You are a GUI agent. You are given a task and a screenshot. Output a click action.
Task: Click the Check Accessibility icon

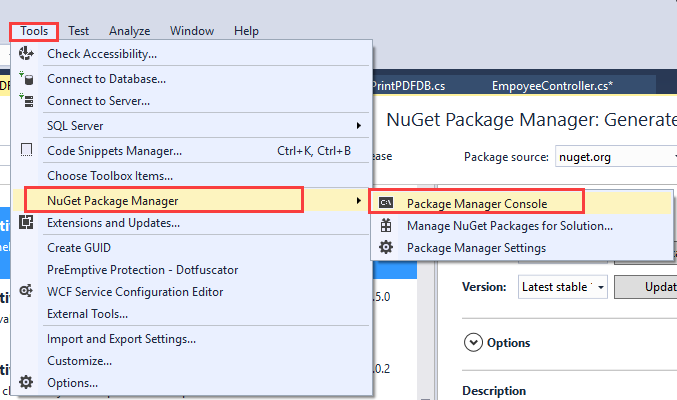[27, 54]
